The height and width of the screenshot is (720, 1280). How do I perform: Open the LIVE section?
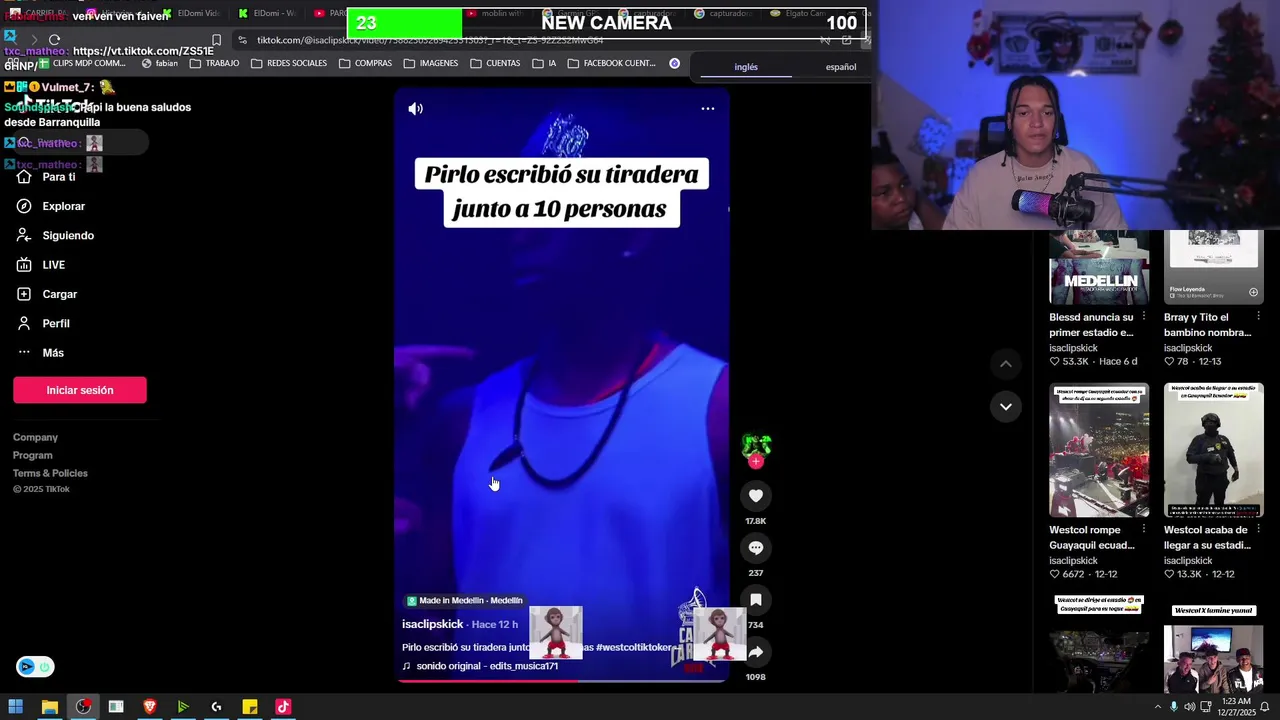(x=41, y=265)
